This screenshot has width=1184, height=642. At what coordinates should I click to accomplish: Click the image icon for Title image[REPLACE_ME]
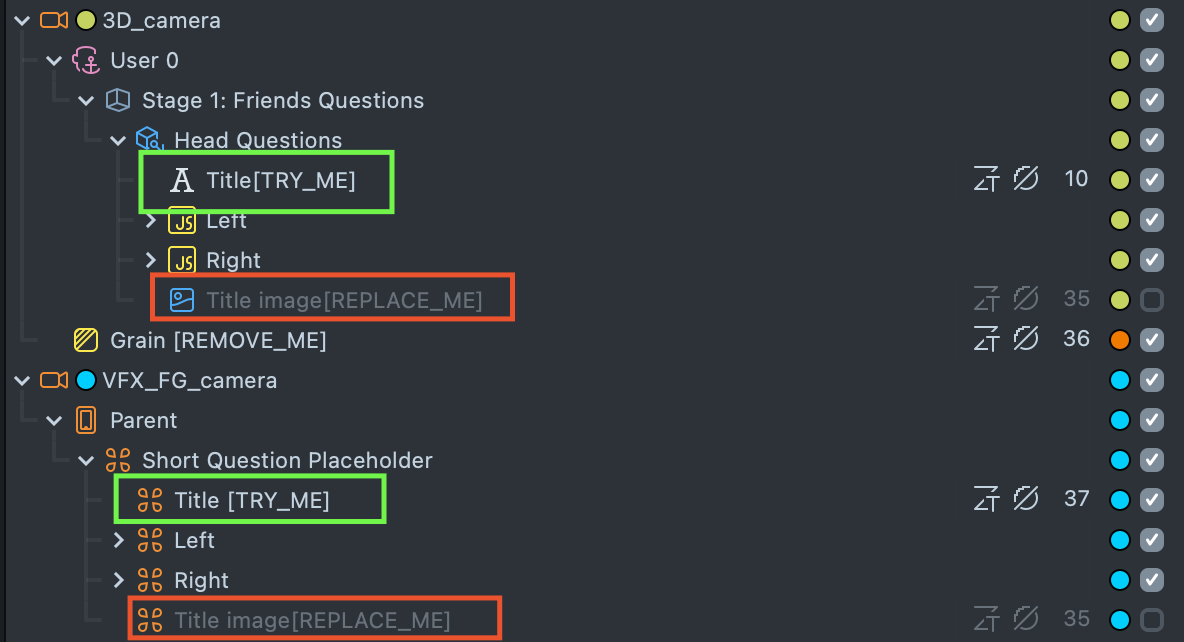pyautogui.click(x=182, y=300)
